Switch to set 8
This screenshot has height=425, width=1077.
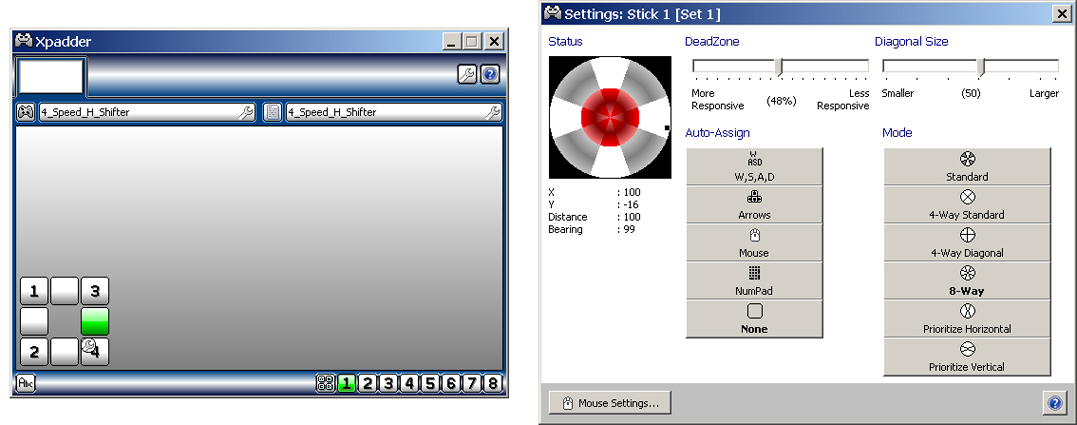click(492, 384)
